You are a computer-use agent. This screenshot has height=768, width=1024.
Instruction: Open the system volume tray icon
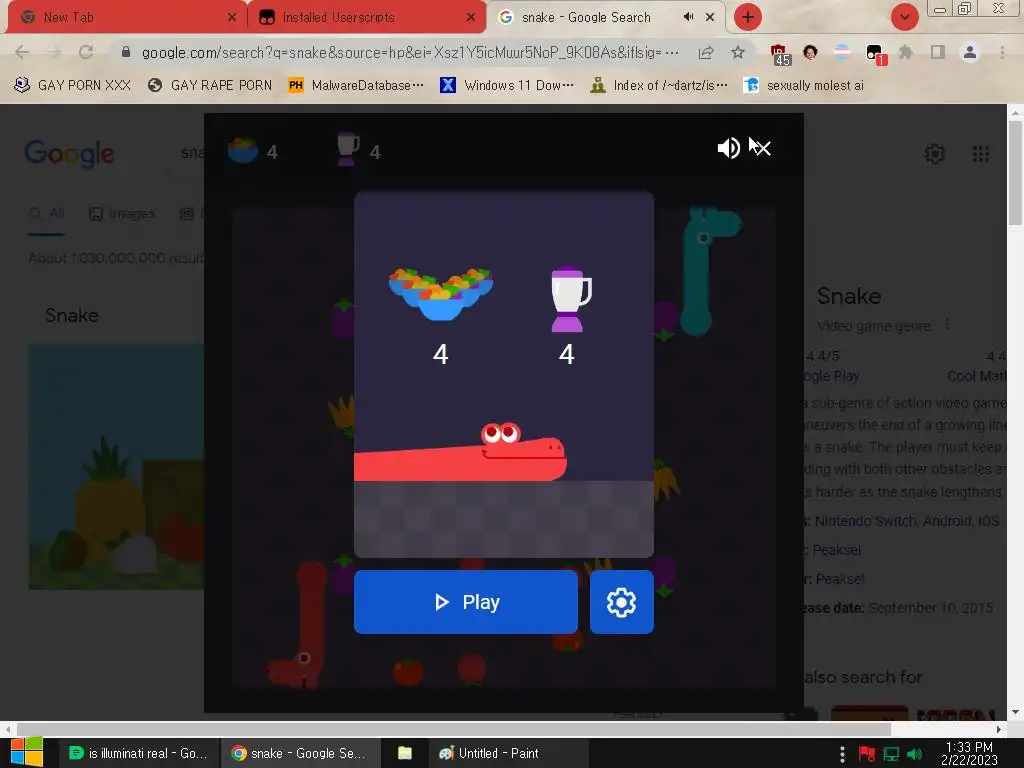click(914, 754)
